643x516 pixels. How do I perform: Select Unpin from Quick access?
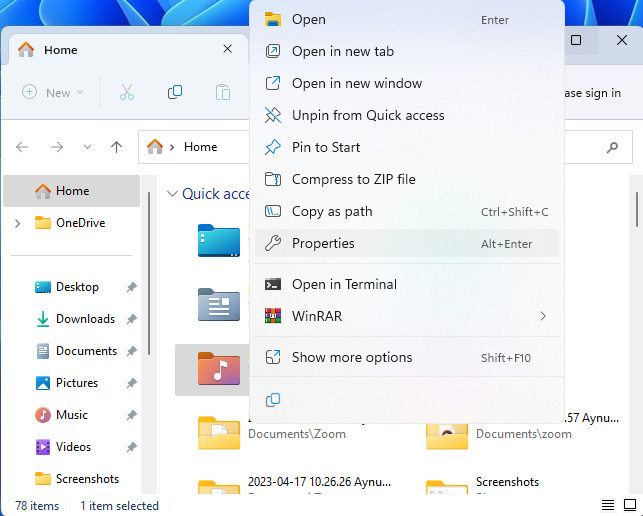click(406, 116)
